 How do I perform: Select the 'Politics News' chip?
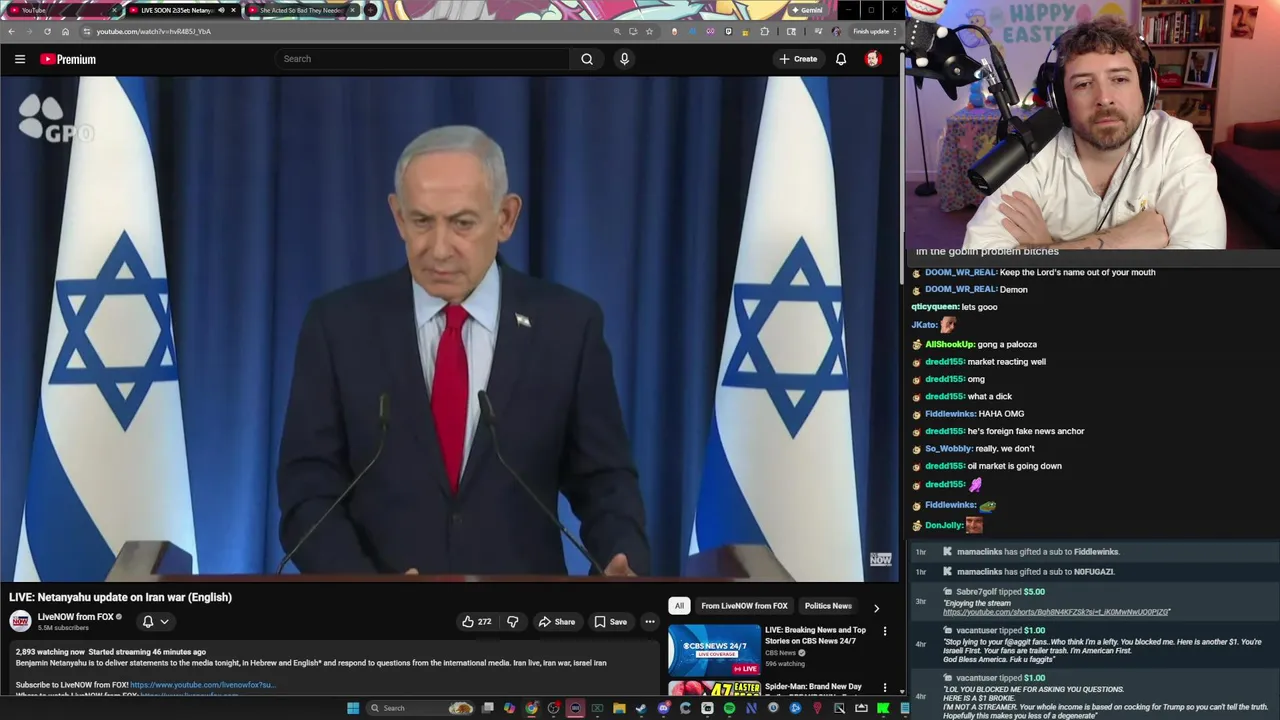pyautogui.click(x=828, y=606)
